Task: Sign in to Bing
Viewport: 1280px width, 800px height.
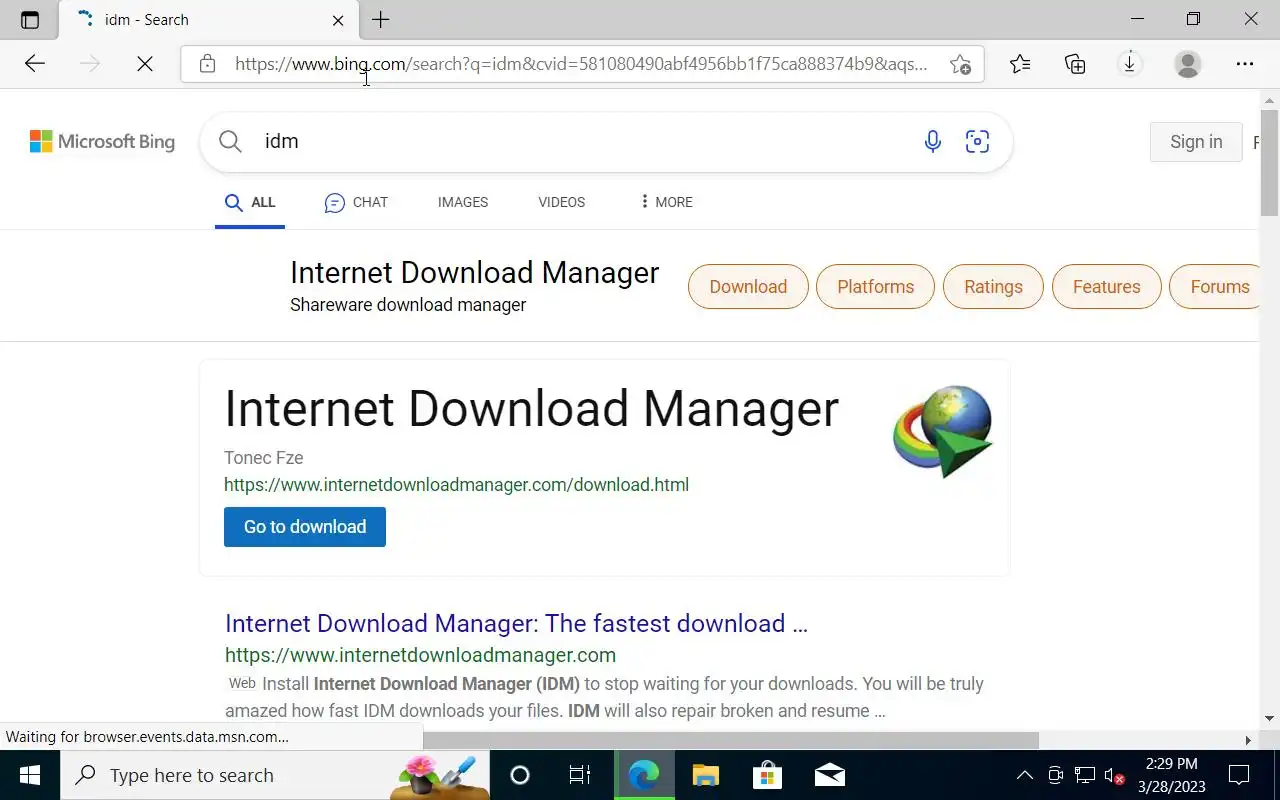Action: tap(1196, 142)
